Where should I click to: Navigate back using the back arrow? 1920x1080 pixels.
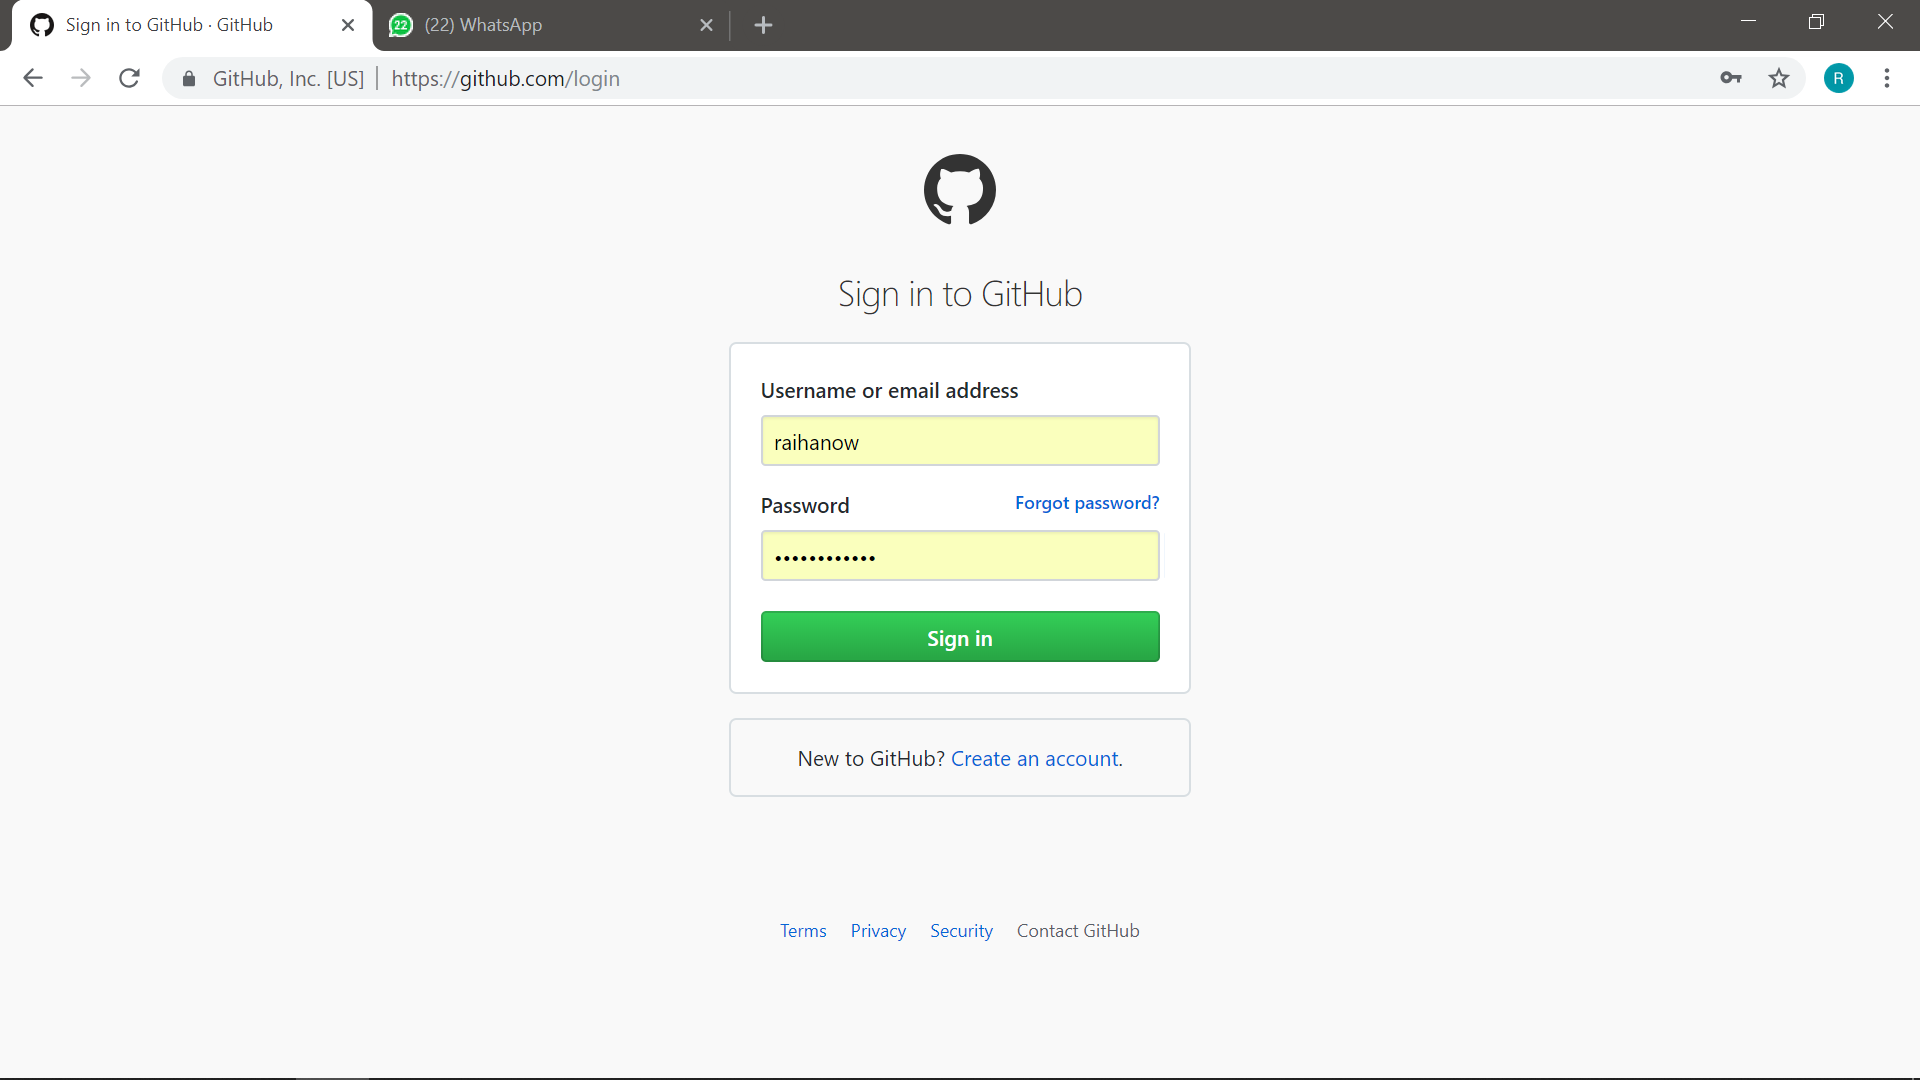(33, 78)
